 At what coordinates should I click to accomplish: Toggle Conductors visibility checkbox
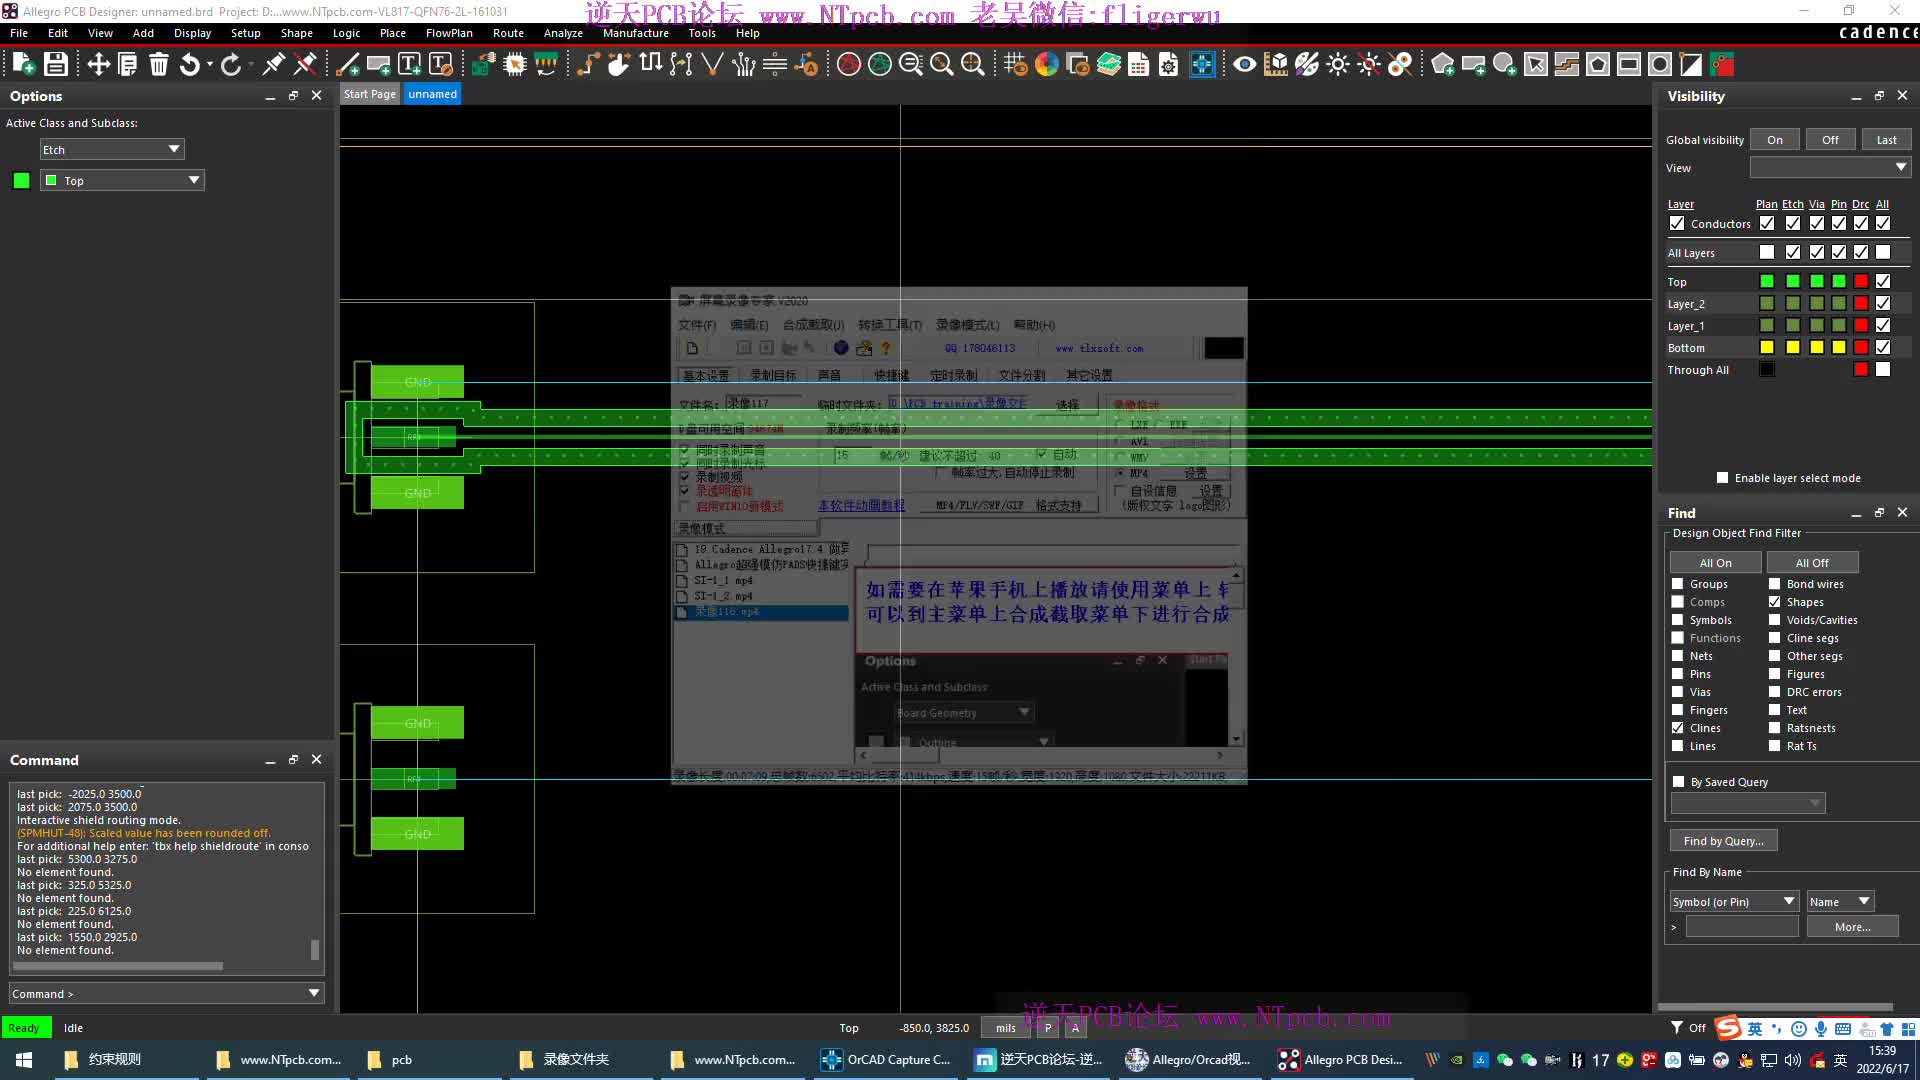pyautogui.click(x=1677, y=223)
